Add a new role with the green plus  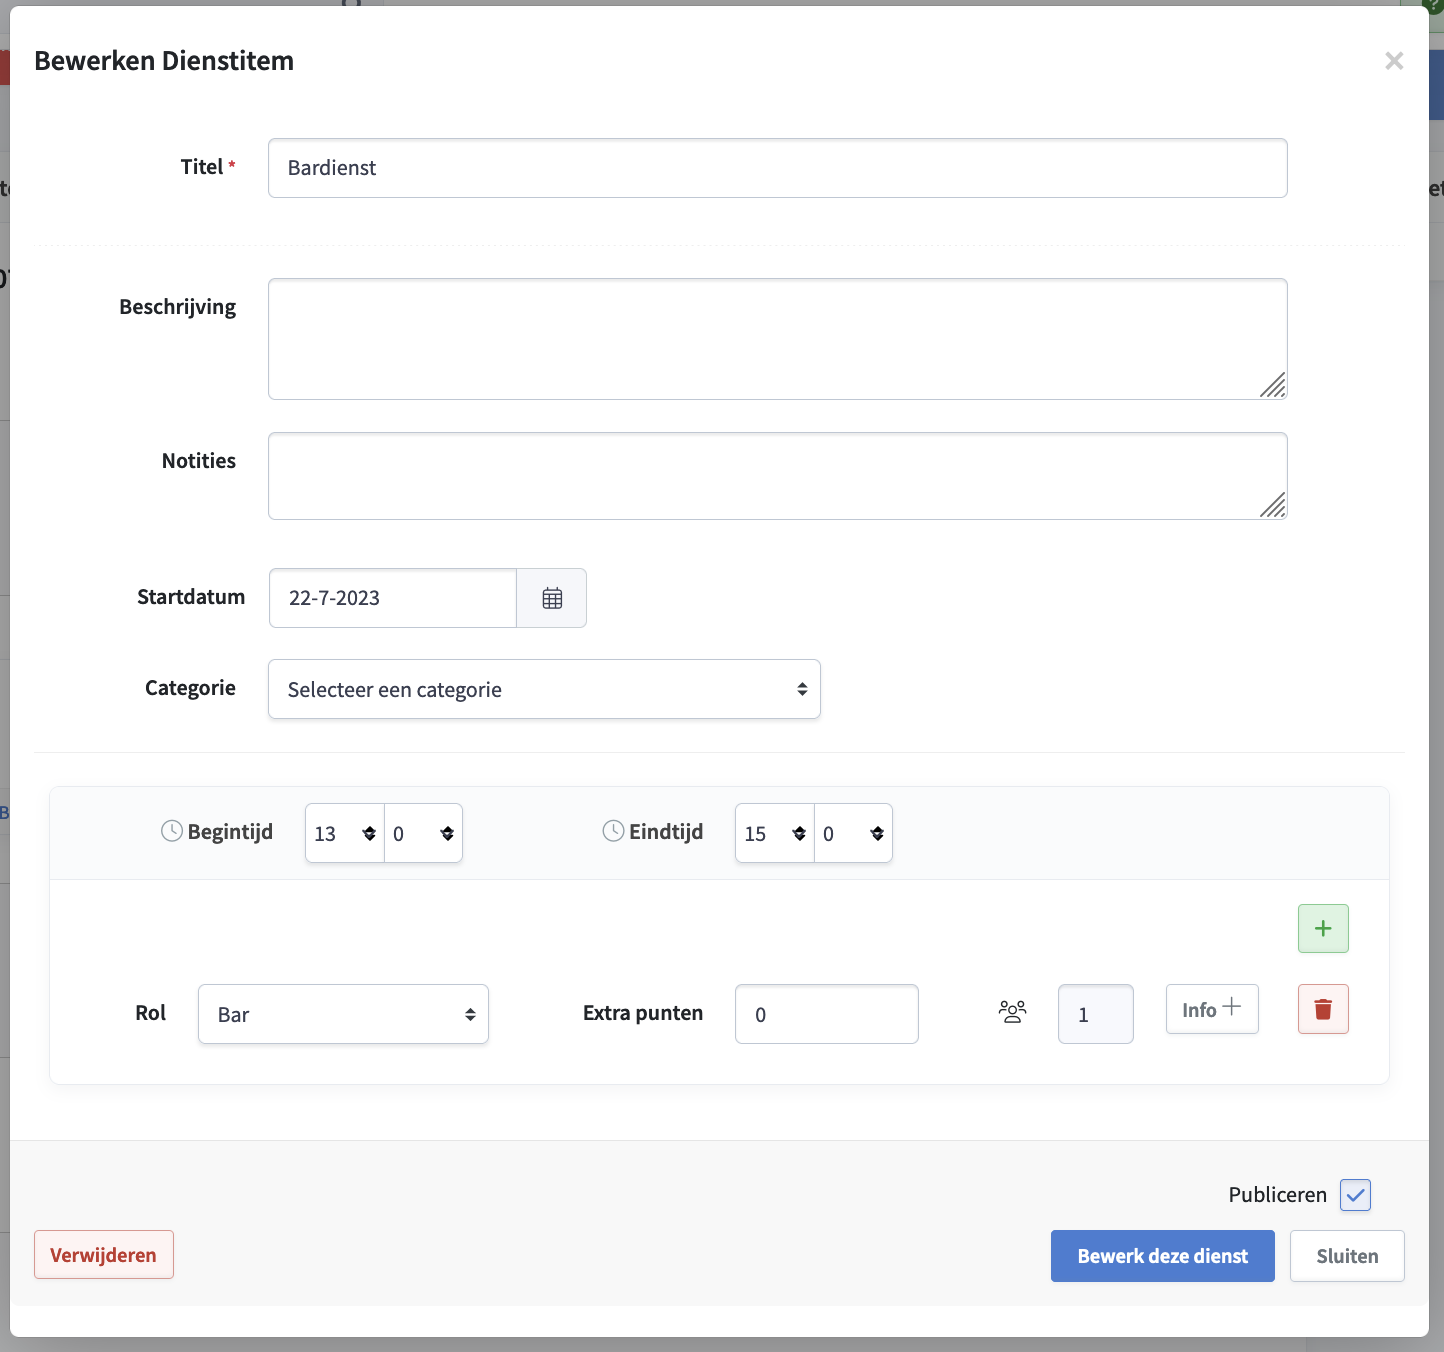tap(1323, 928)
